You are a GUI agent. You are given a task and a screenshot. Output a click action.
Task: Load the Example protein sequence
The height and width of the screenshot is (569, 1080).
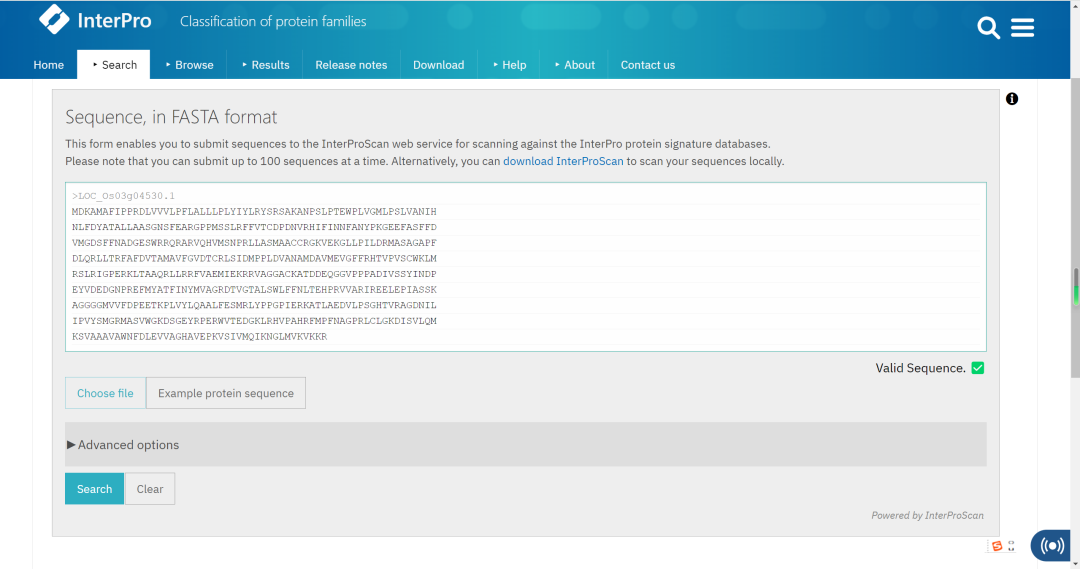tap(226, 393)
